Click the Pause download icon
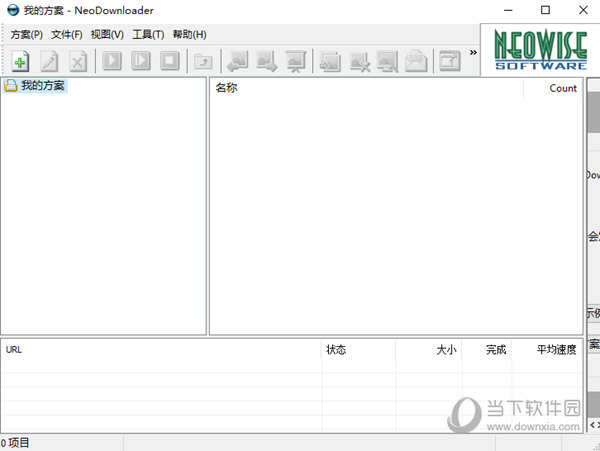The height and width of the screenshot is (451, 600). [x=141, y=60]
